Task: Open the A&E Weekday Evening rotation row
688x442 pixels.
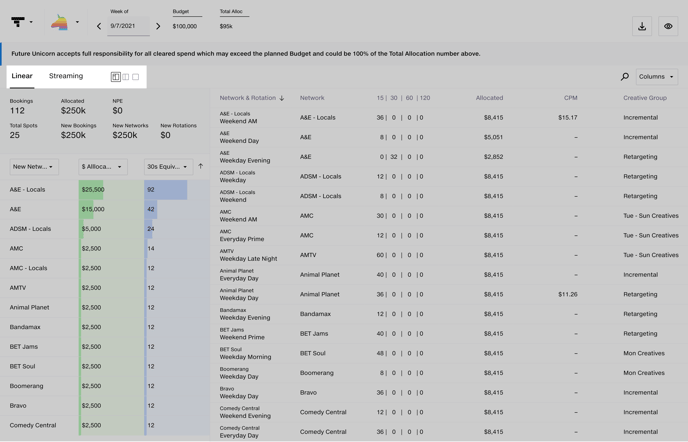Action: [x=449, y=157]
